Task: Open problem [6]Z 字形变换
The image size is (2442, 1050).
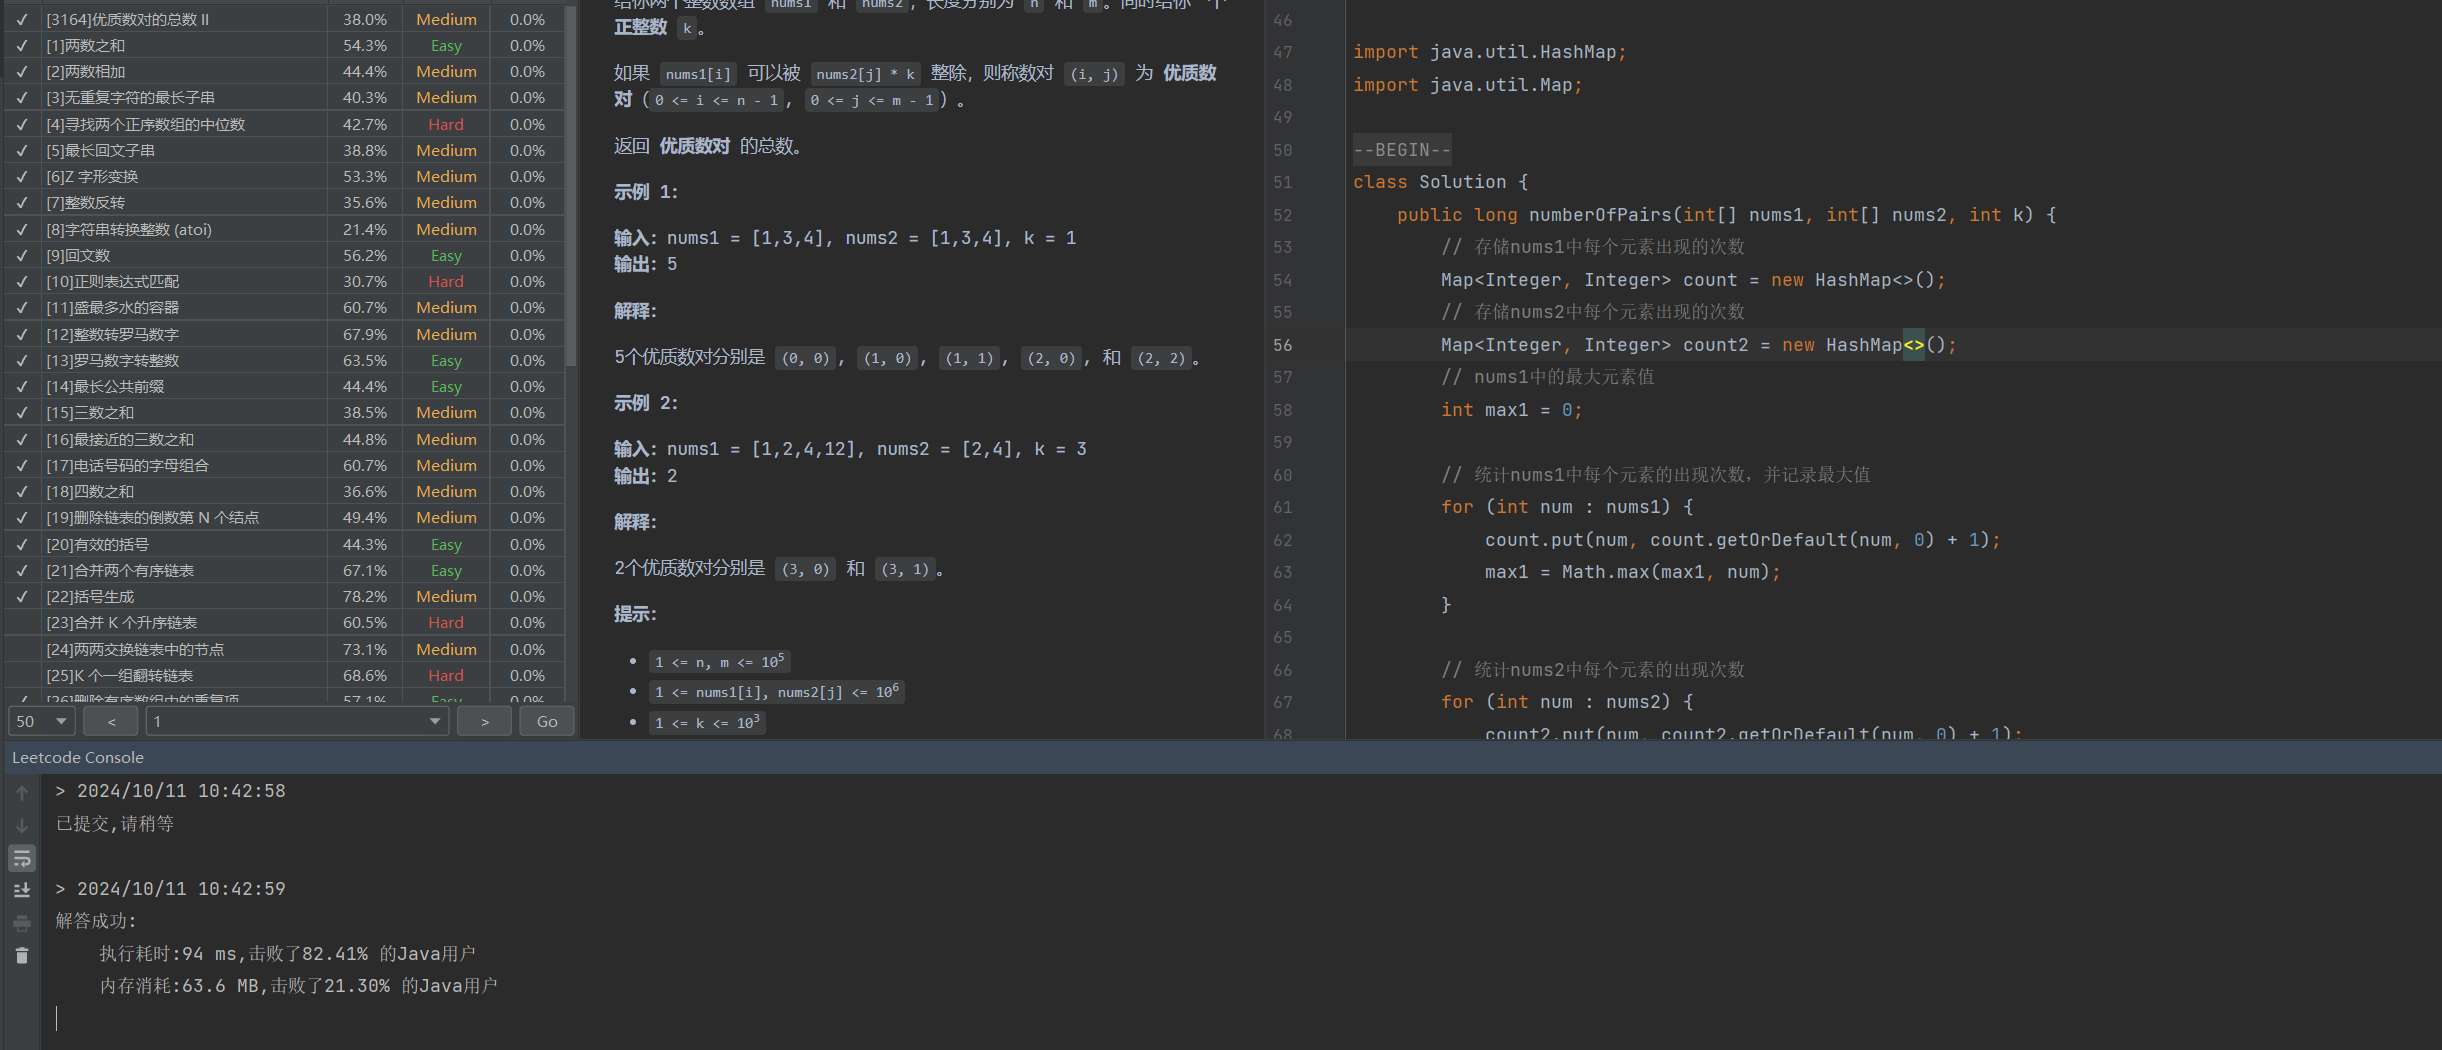Action: (x=92, y=176)
